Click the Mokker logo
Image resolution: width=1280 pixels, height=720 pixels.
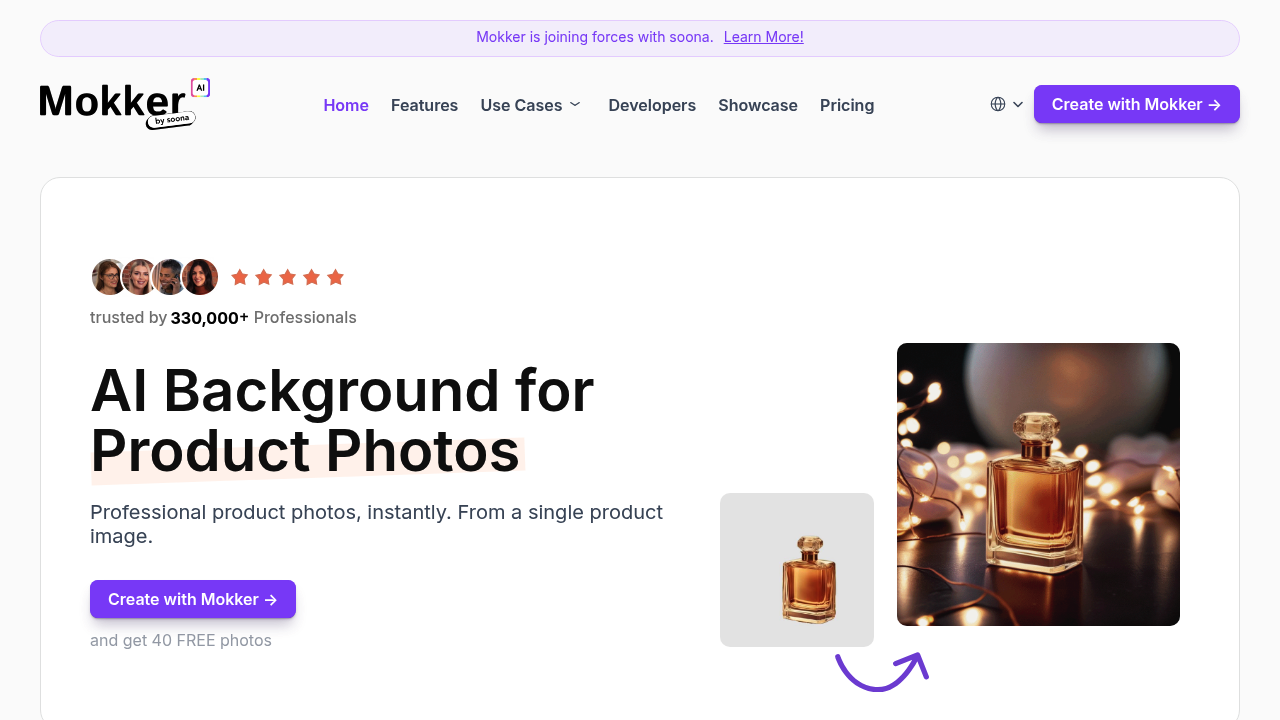coord(125,104)
